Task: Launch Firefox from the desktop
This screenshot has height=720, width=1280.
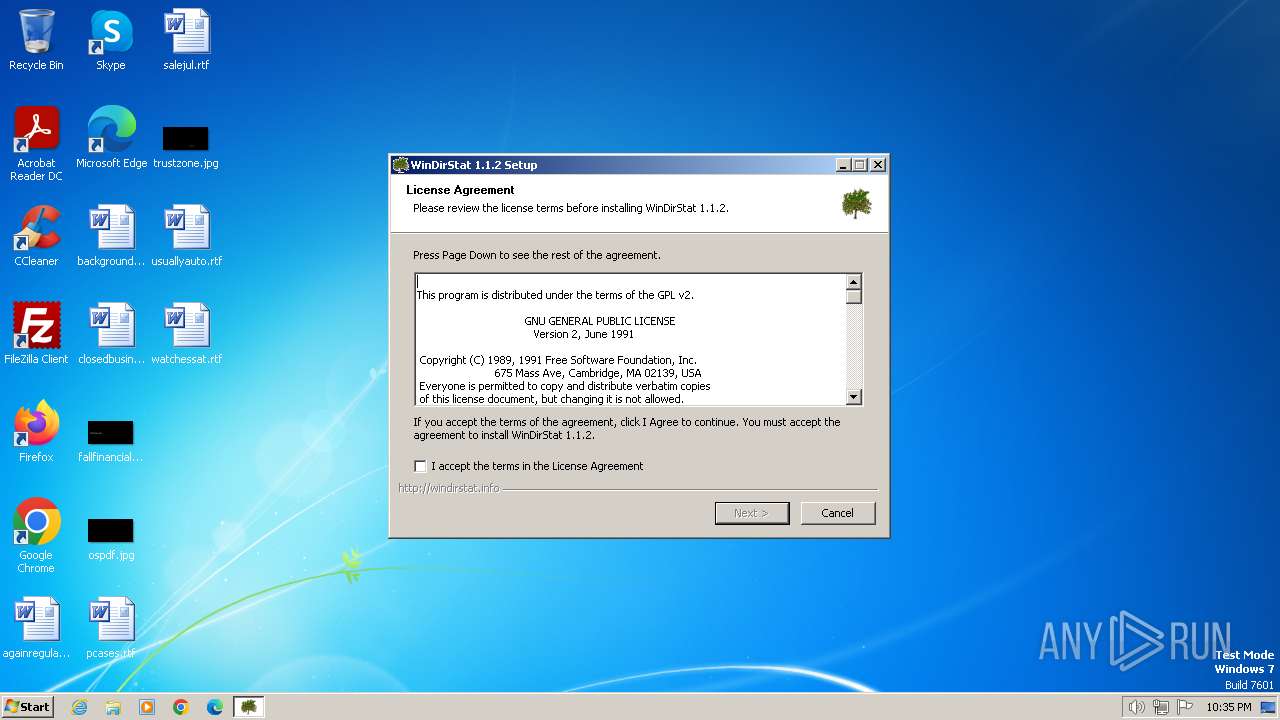Action: click(36, 432)
